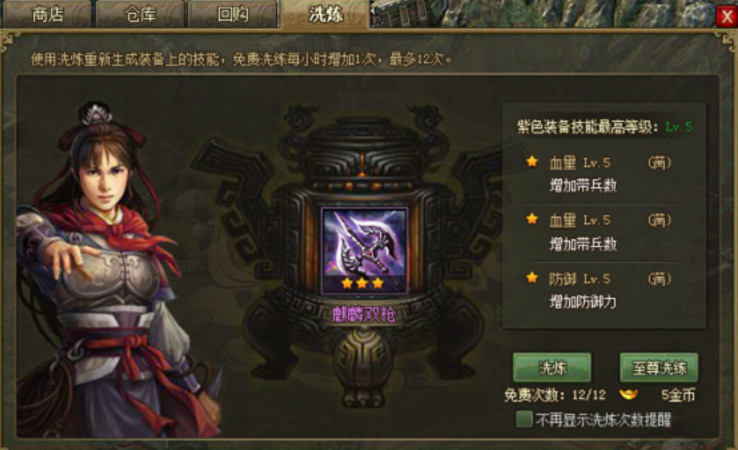Enable 不再显示洗炼次数提醒 checkbox

pyautogui.click(x=524, y=419)
